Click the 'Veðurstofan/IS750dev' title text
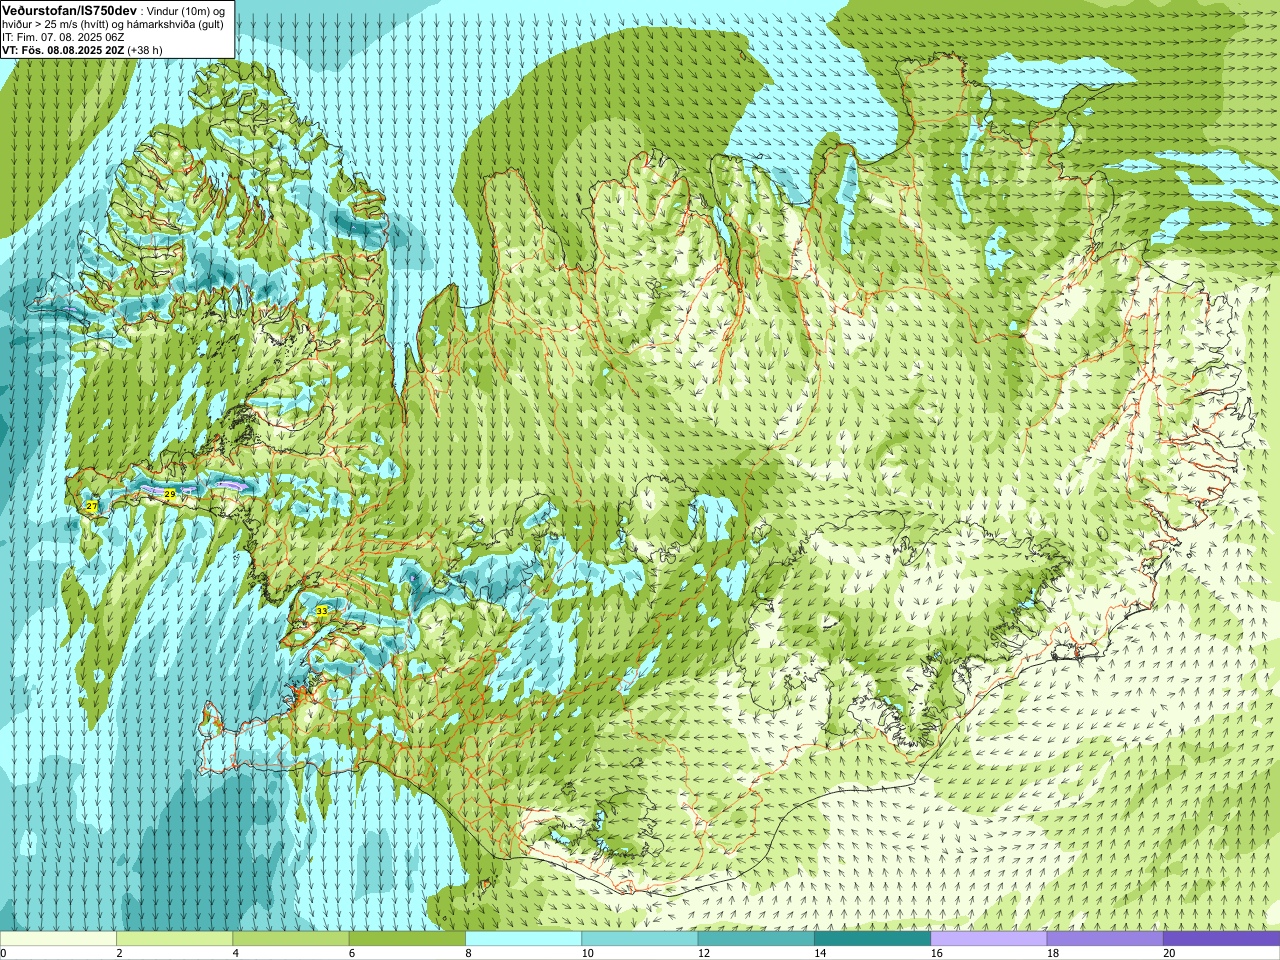 [70, 10]
